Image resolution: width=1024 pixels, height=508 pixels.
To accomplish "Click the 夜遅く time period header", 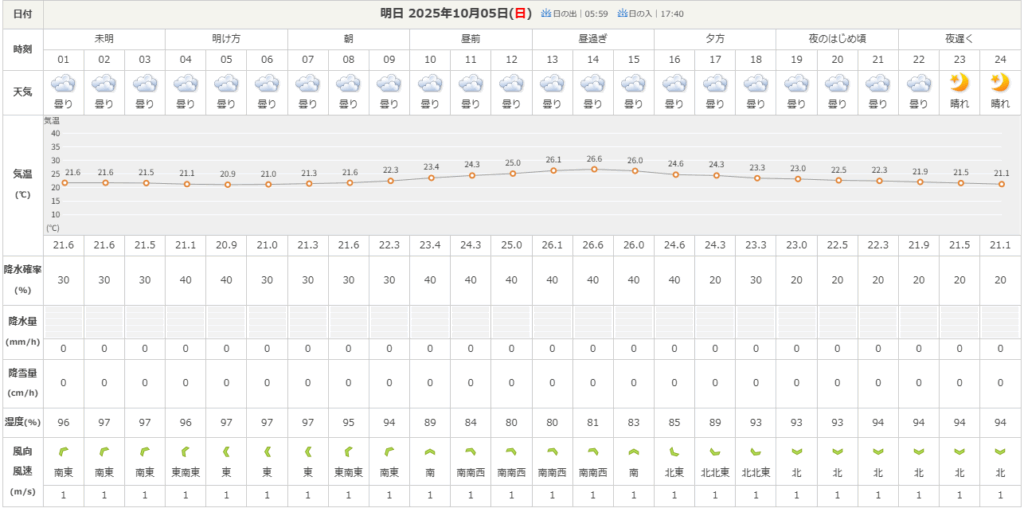I will pyautogui.click(x=960, y=38).
